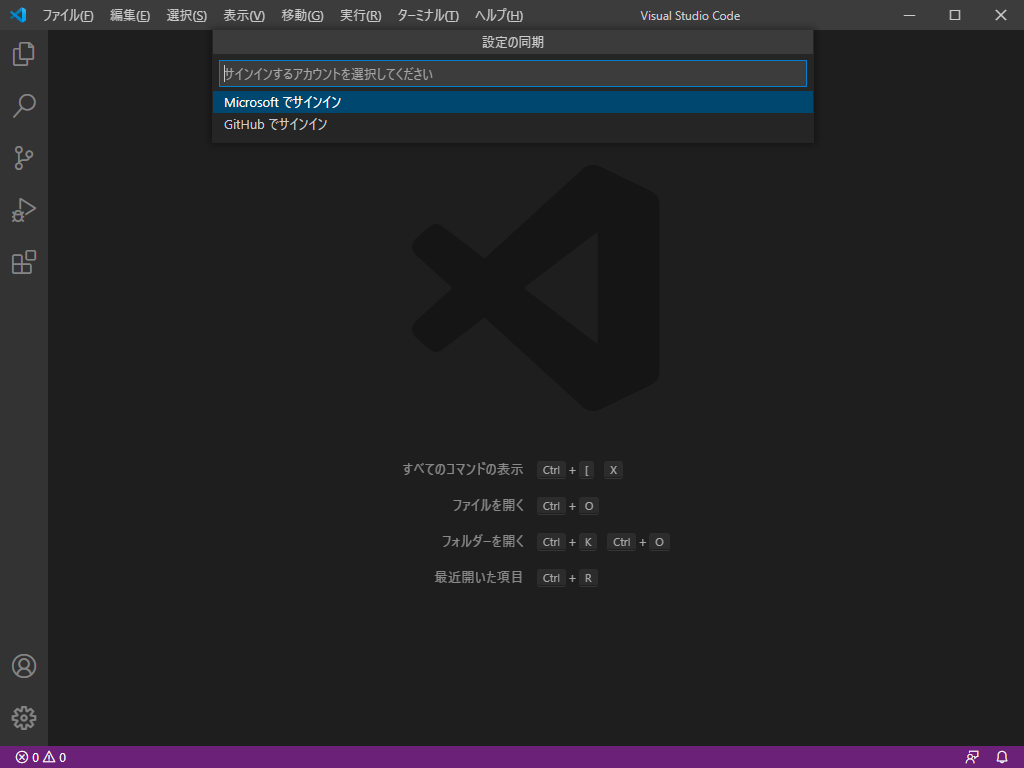This screenshot has height=768, width=1024.
Task: Open the Search view icon
Action: [x=24, y=106]
